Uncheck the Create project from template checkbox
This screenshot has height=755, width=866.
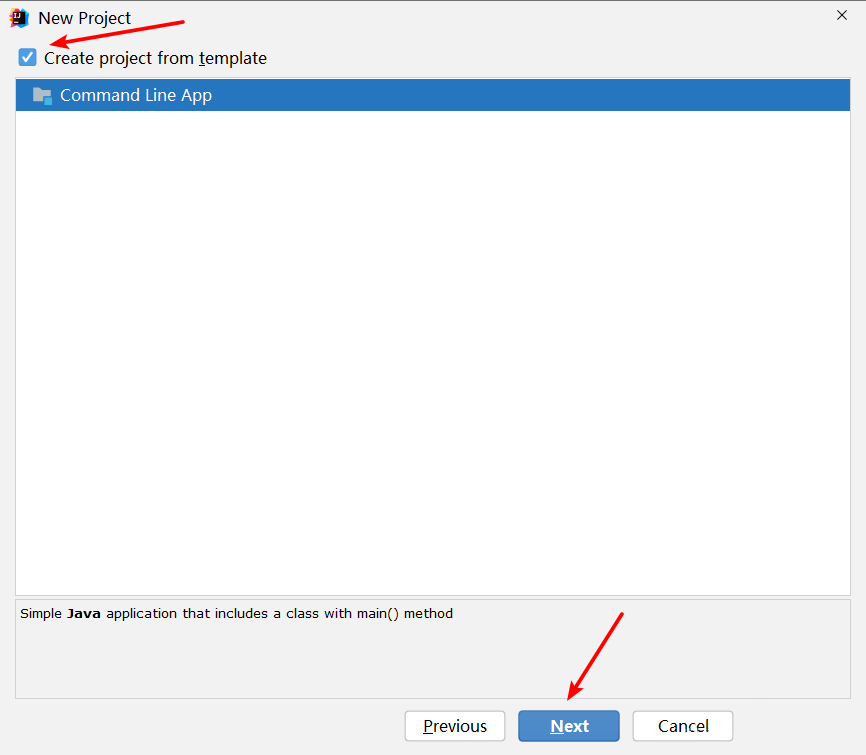[28, 57]
